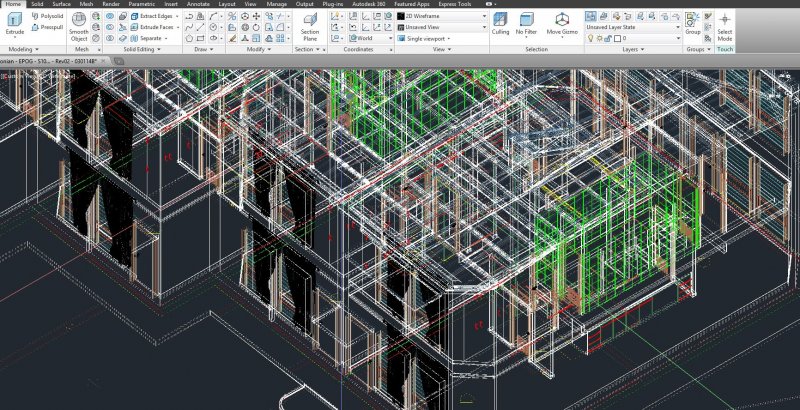Open the Section Plane tool
The image size is (800, 410).
pos(310,27)
